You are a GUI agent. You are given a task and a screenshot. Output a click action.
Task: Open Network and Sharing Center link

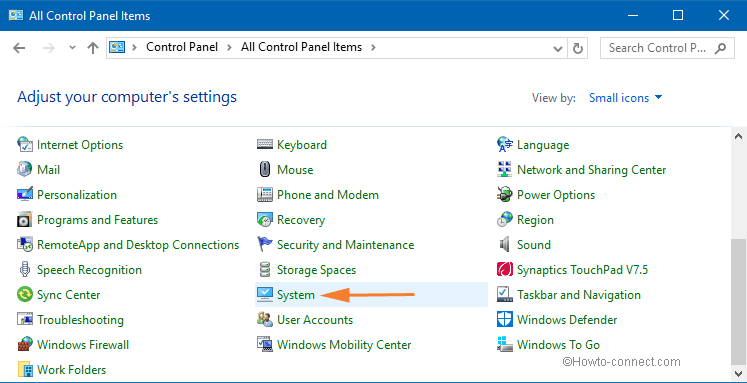pos(592,170)
